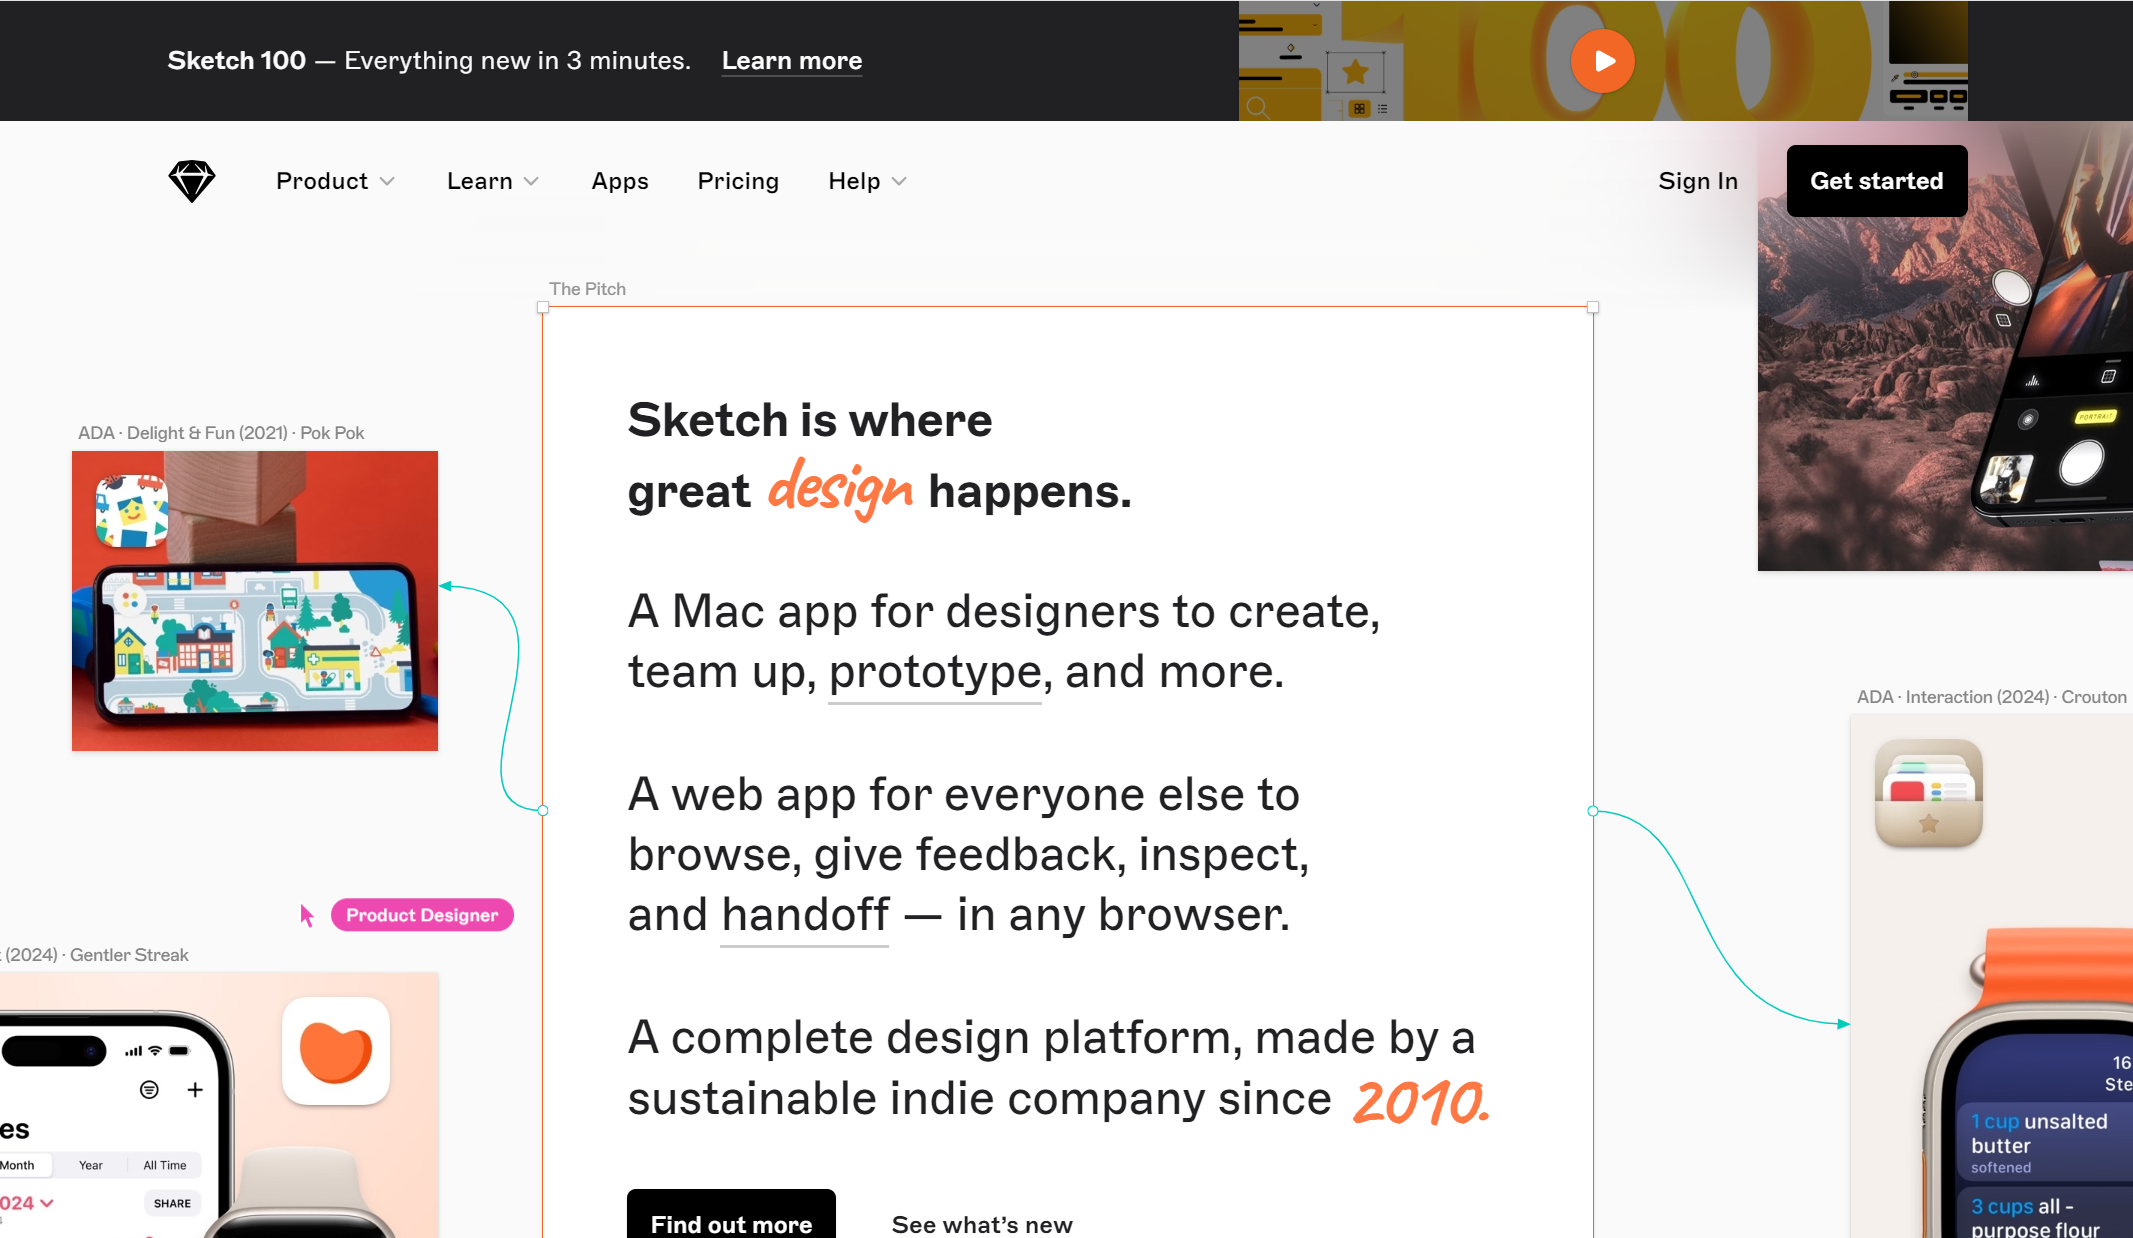Image resolution: width=2133 pixels, height=1238 pixels.
Task: Click the SHARE button in phone mockup
Action: 172,1204
